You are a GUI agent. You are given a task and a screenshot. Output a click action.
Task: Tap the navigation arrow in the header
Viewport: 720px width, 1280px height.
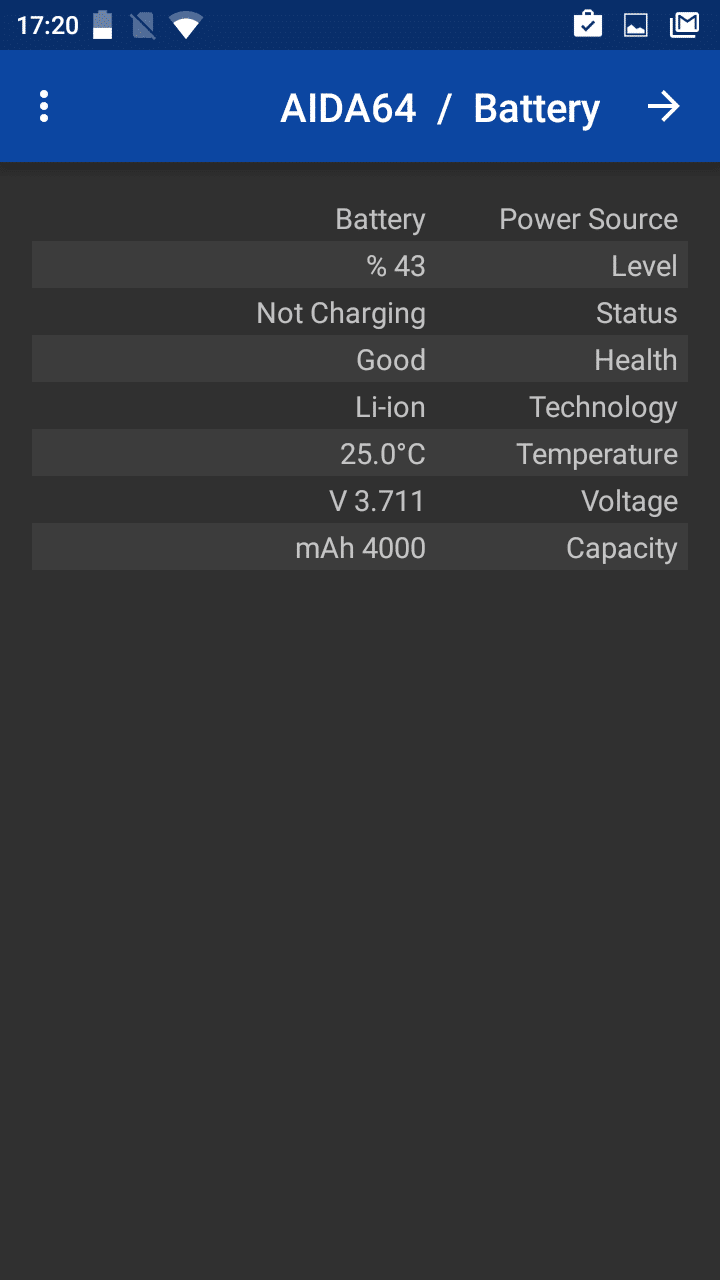tap(663, 107)
